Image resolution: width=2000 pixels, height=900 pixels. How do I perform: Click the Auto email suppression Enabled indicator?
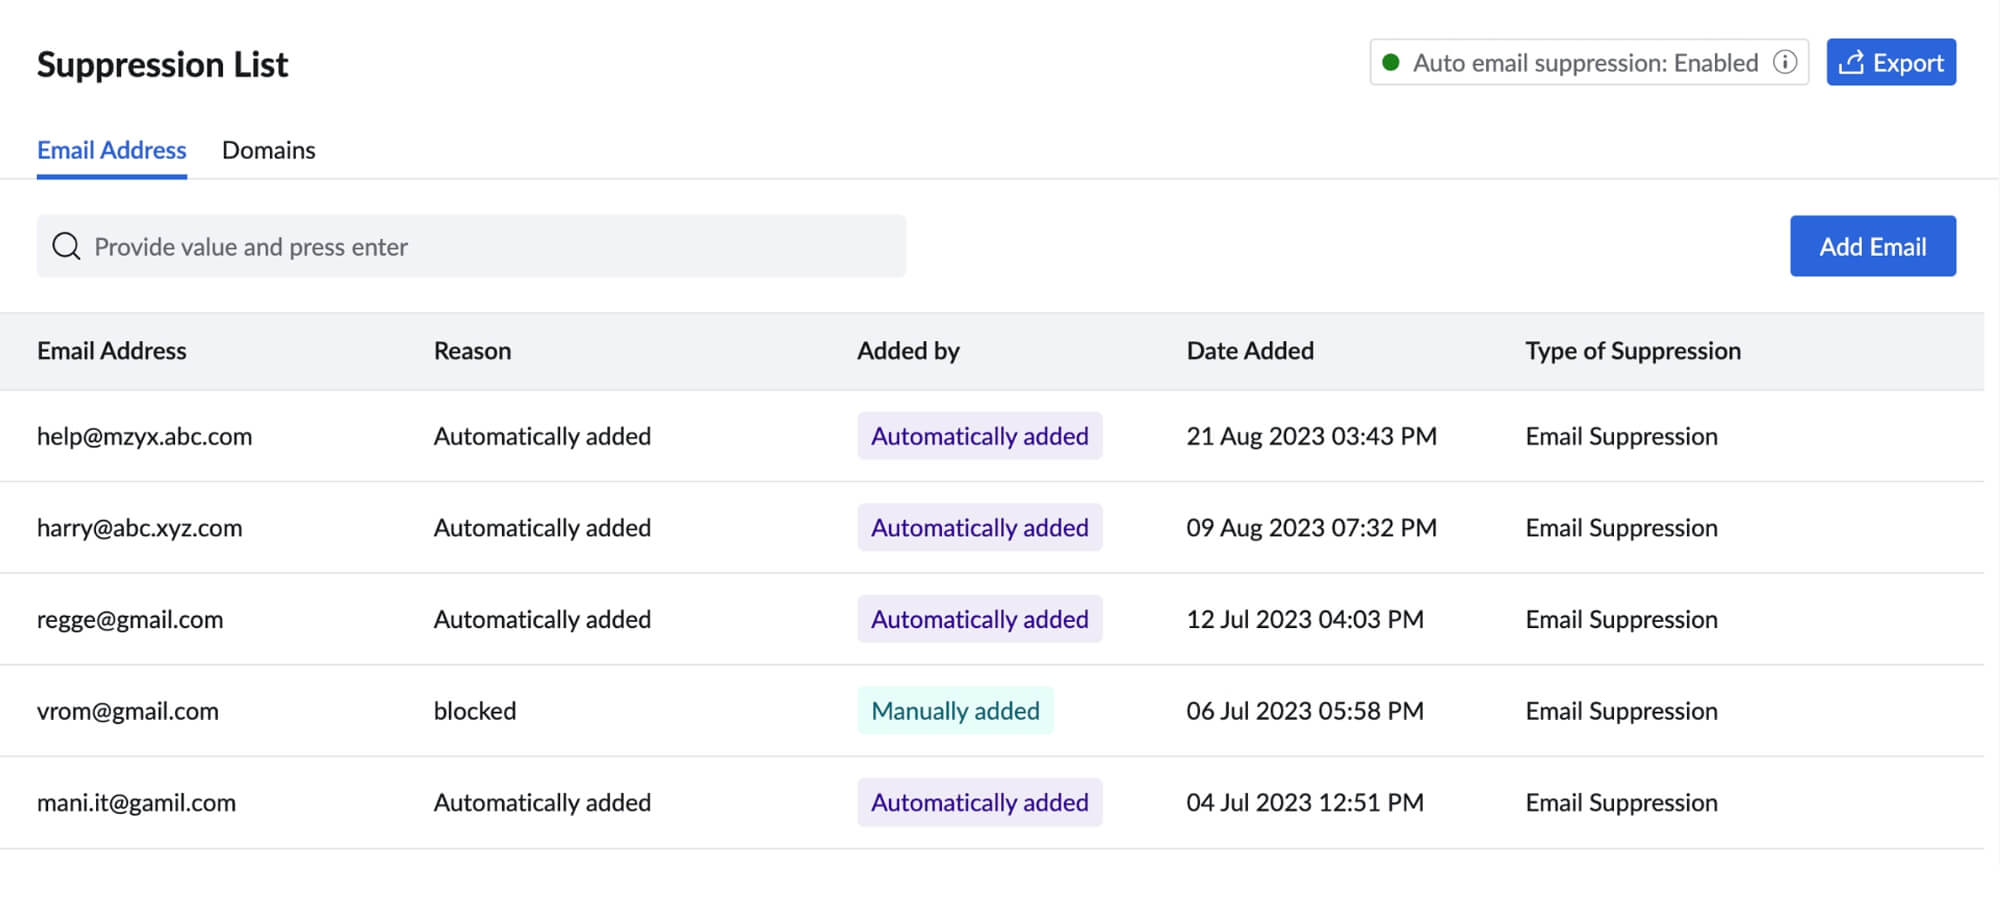pos(1585,62)
